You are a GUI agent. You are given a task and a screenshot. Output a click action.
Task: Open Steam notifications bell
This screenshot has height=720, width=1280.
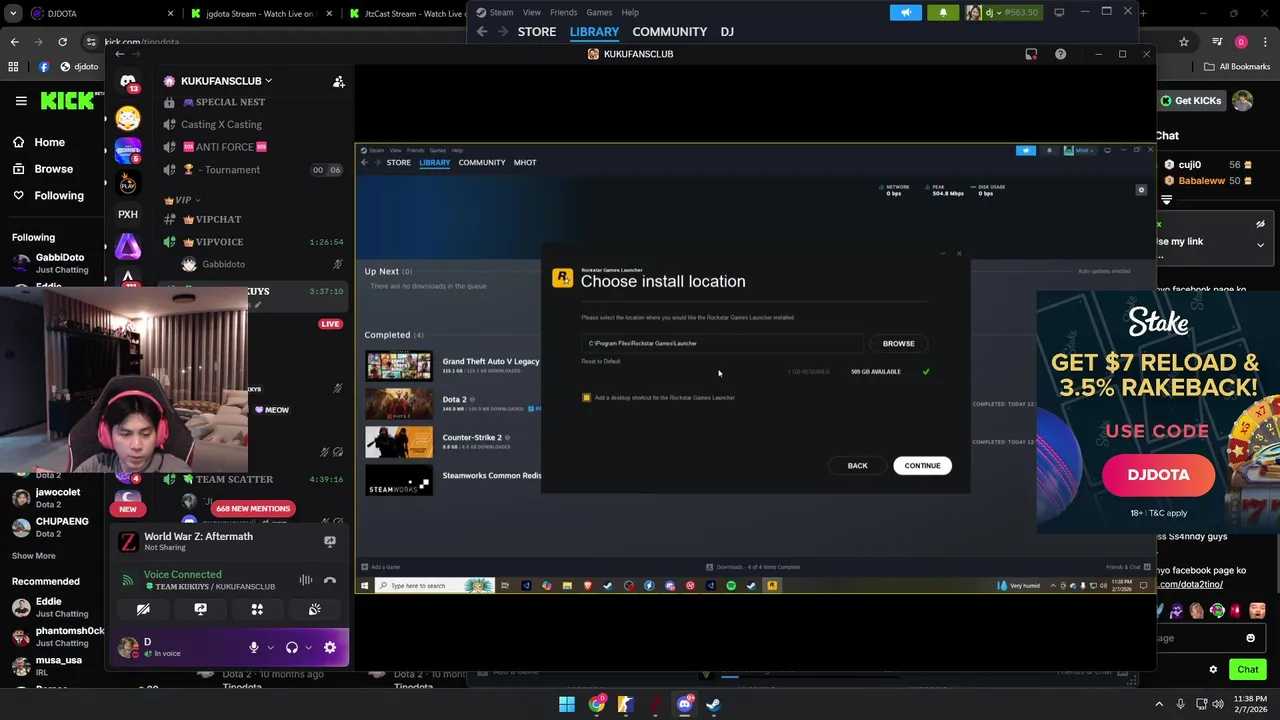coord(943,12)
